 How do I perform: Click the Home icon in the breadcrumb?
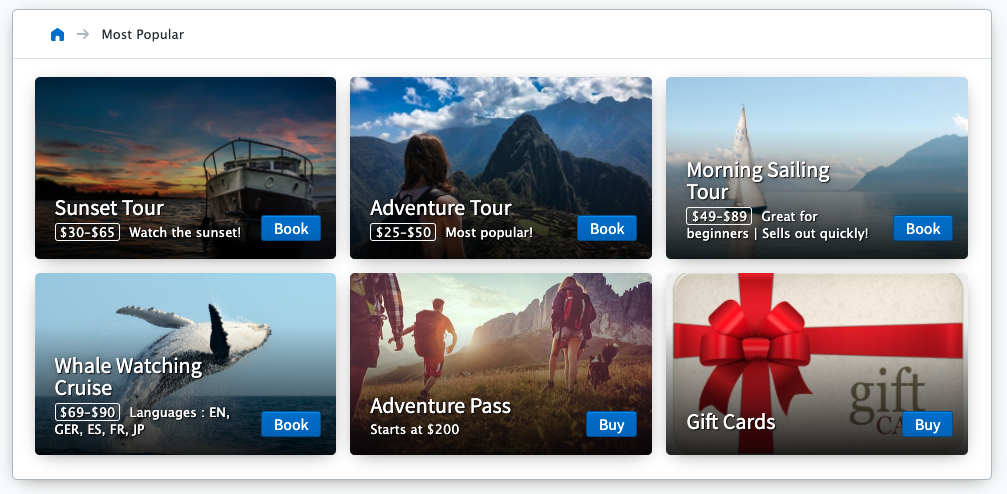[x=57, y=35]
